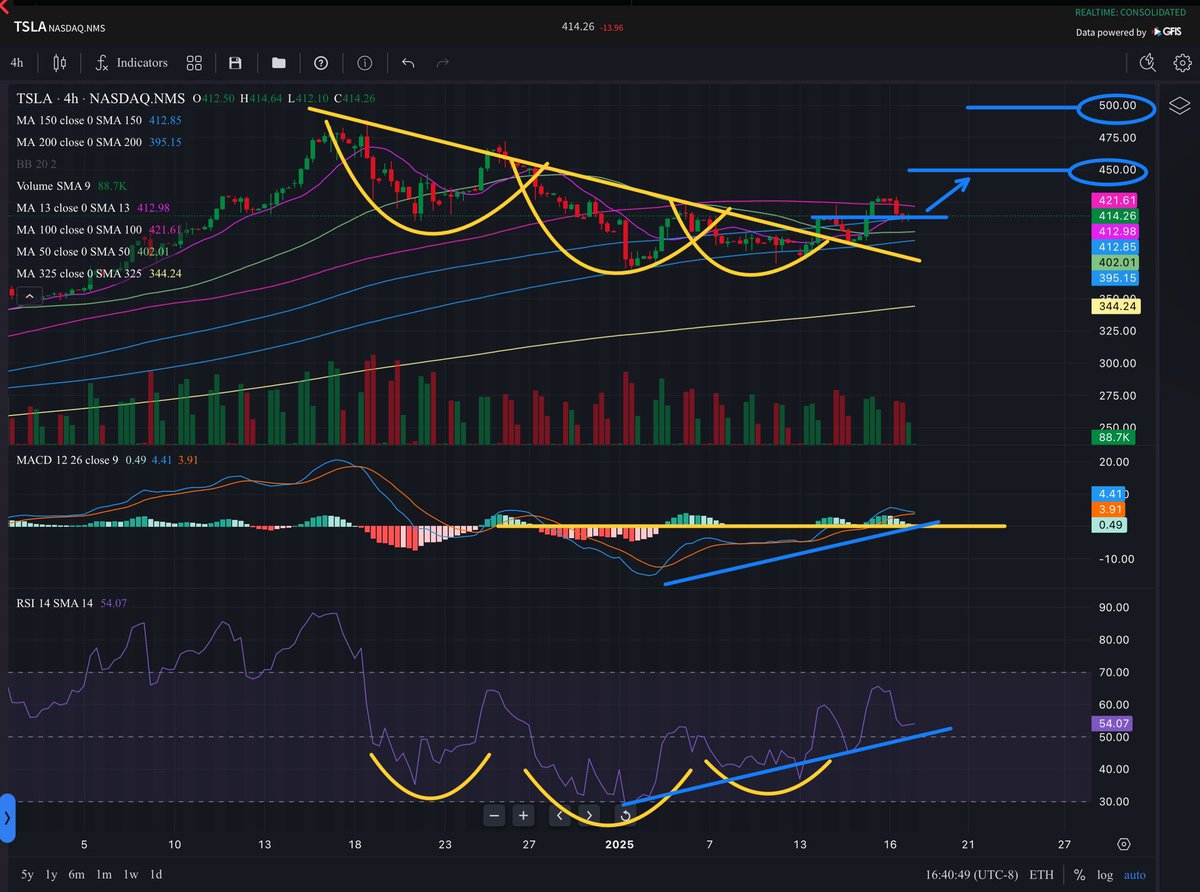Click the TSLA · 4h · NASDAQ.NMS chart title
This screenshot has height=892, width=1200.
[102, 98]
